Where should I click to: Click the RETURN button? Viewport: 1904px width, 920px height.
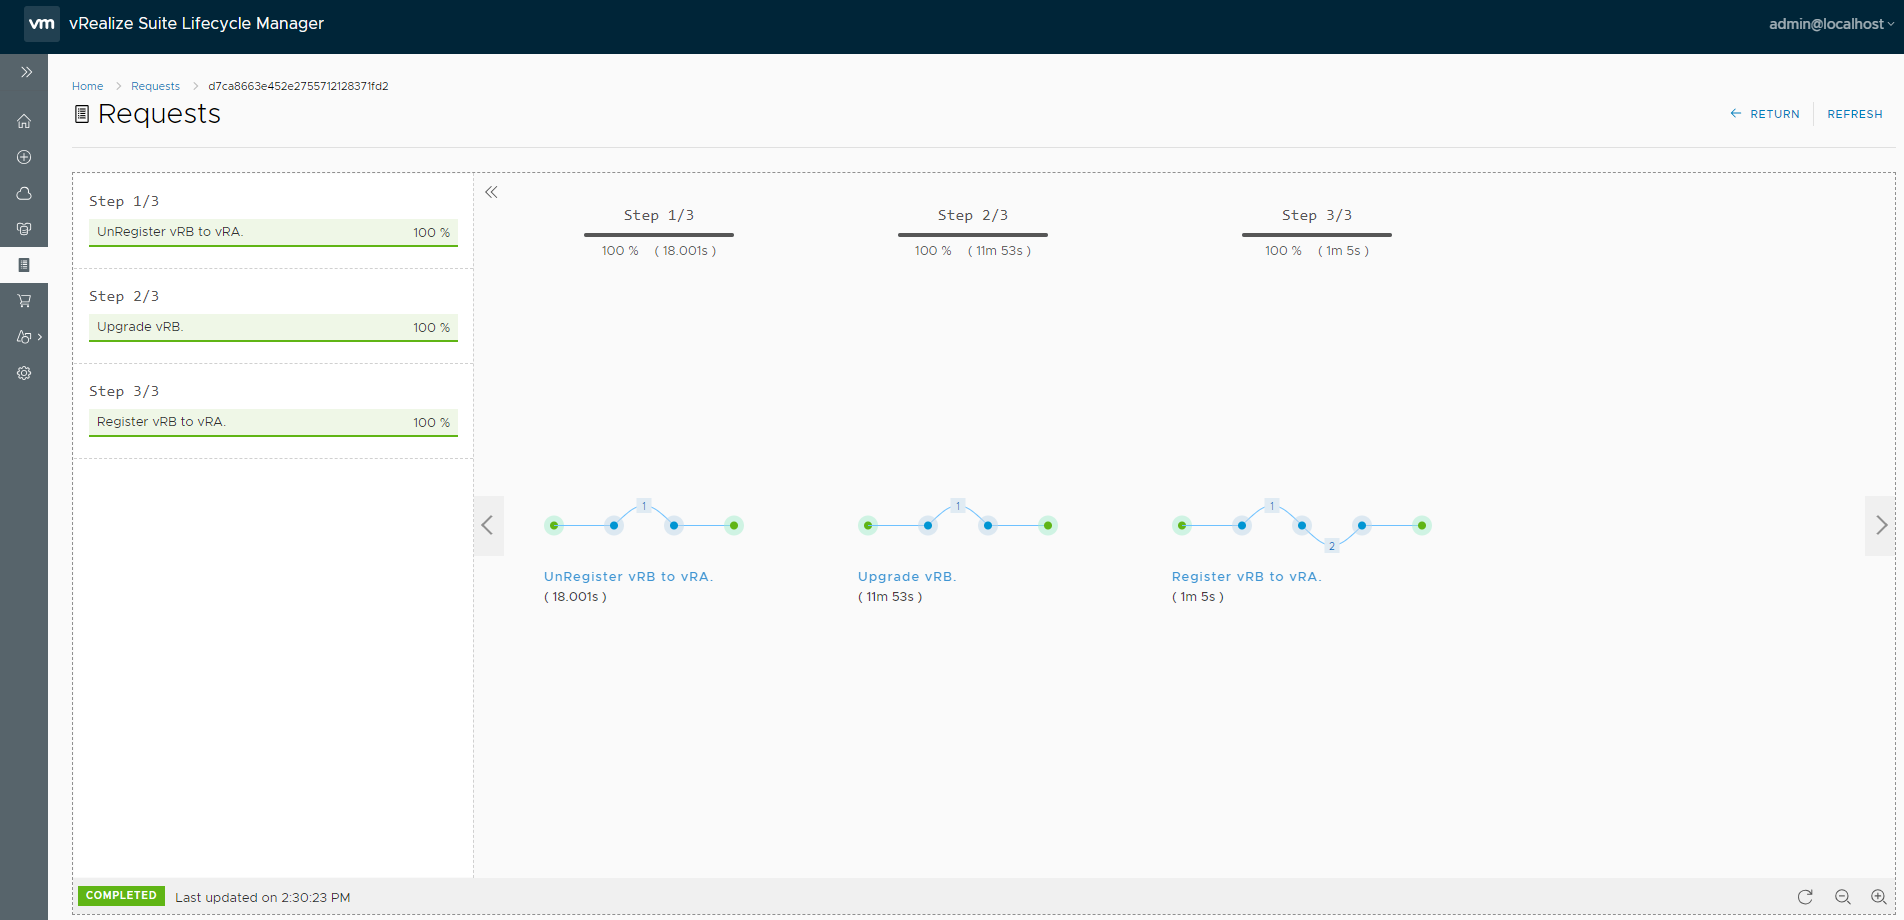click(1765, 114)
